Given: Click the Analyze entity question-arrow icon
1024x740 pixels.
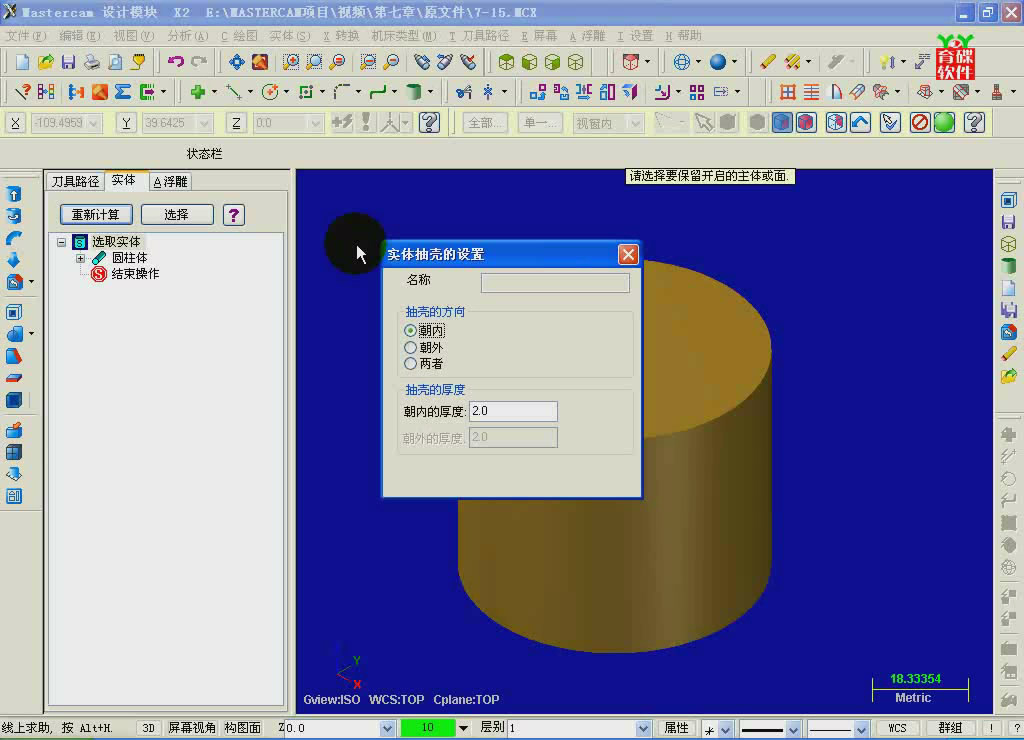Looking at the screenshot, I should tap(22, 92).
